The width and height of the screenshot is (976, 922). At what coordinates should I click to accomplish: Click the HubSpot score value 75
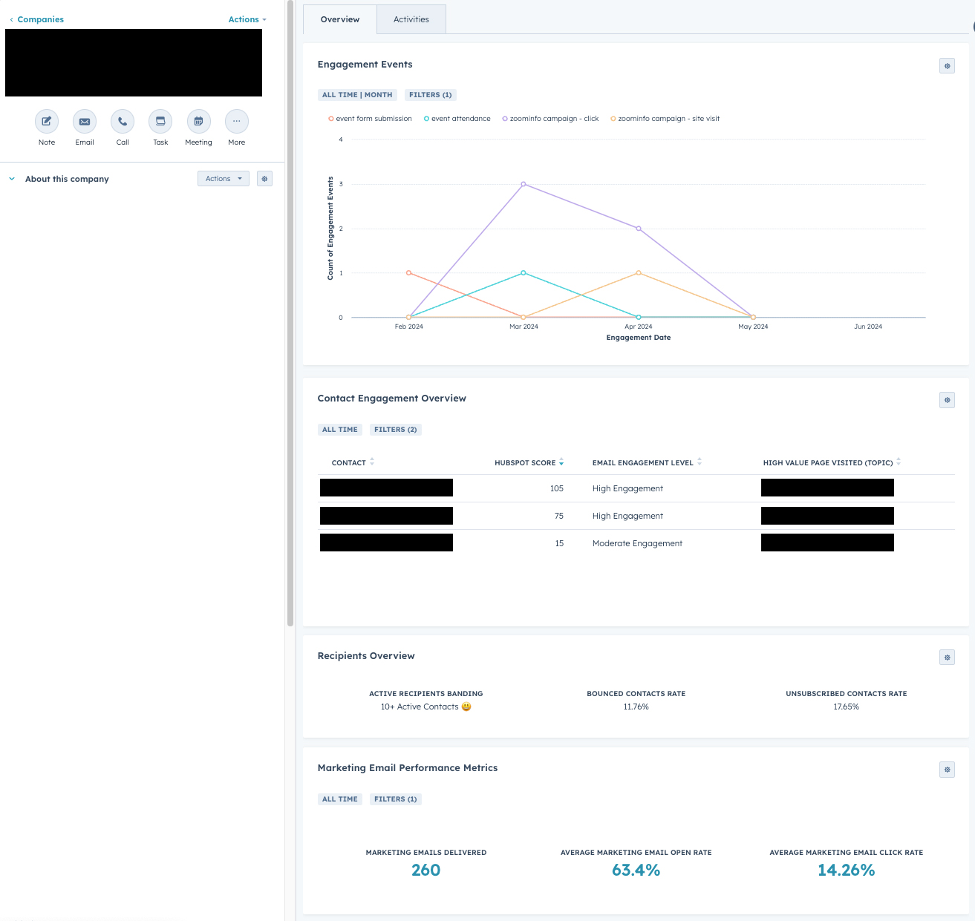tap(559, 516)
